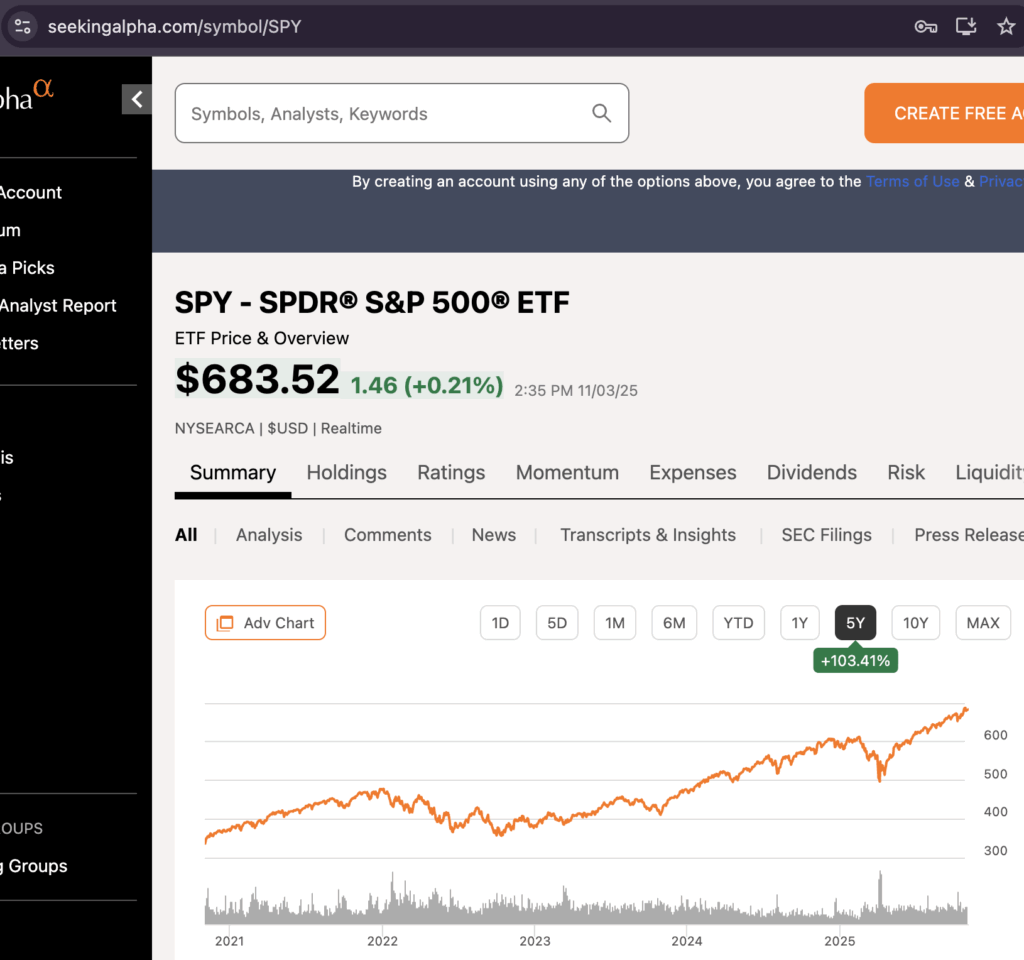The height and width of the screenshot is (960, 1024).
Task: Open the Dividends tab
Action: pos(811,473)
